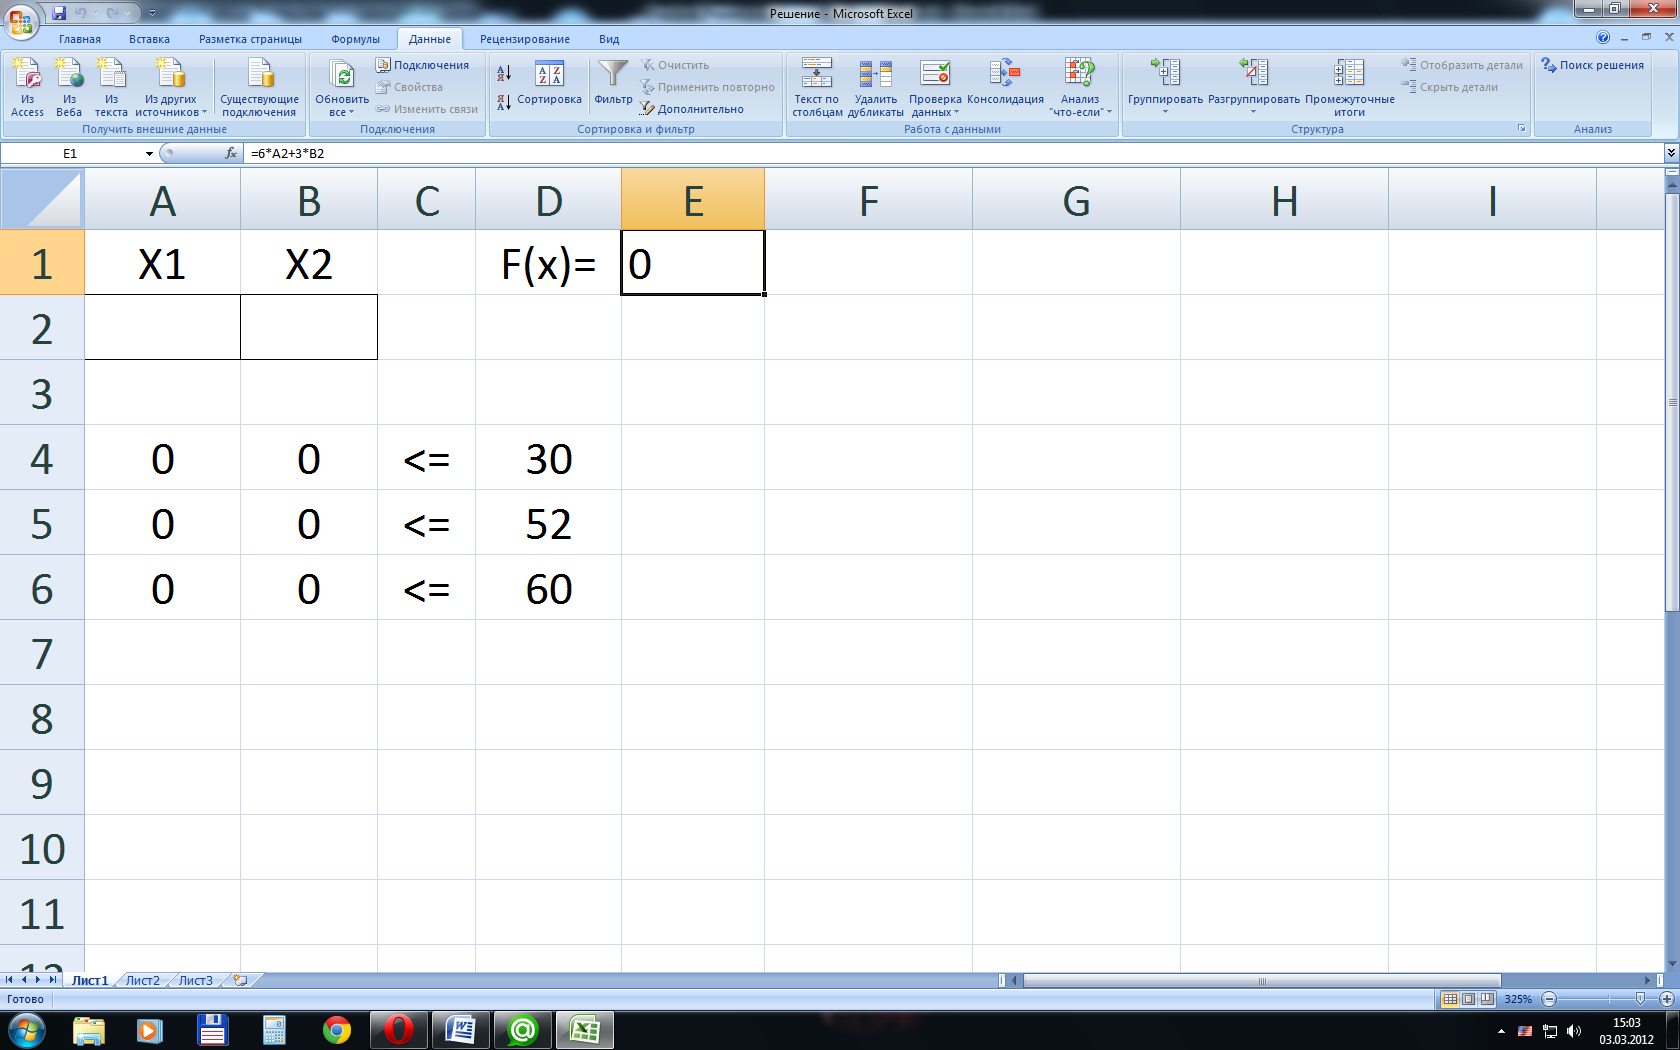Click Промежуточные итоги

point(1349,87)
